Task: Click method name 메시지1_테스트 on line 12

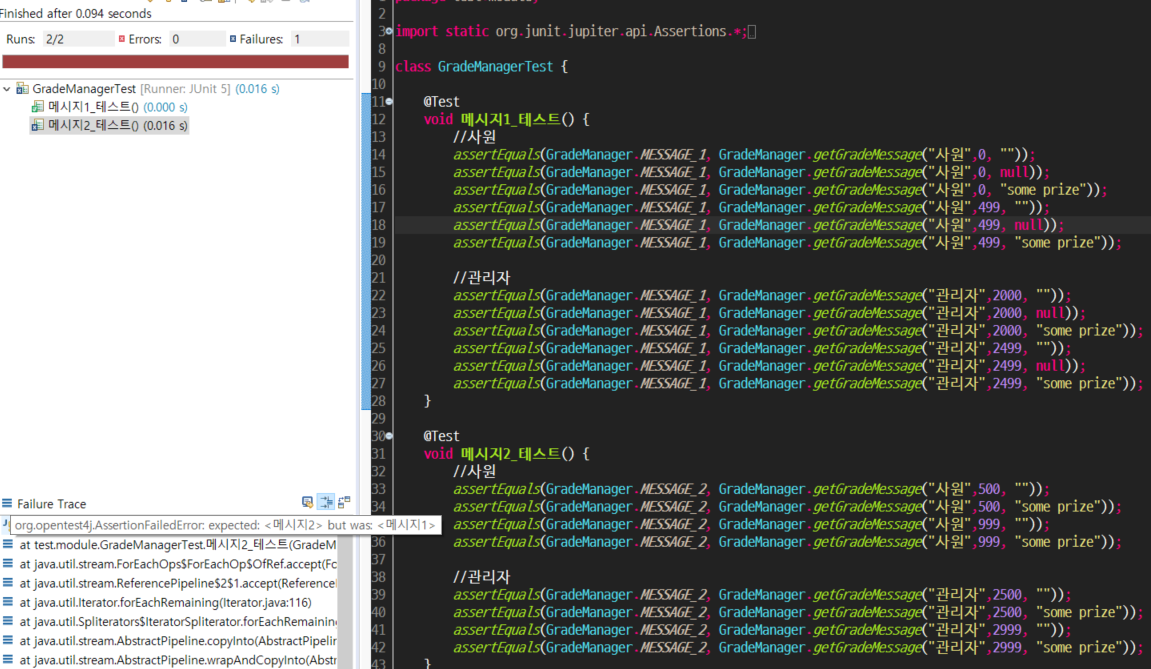Action: point(510,120)
